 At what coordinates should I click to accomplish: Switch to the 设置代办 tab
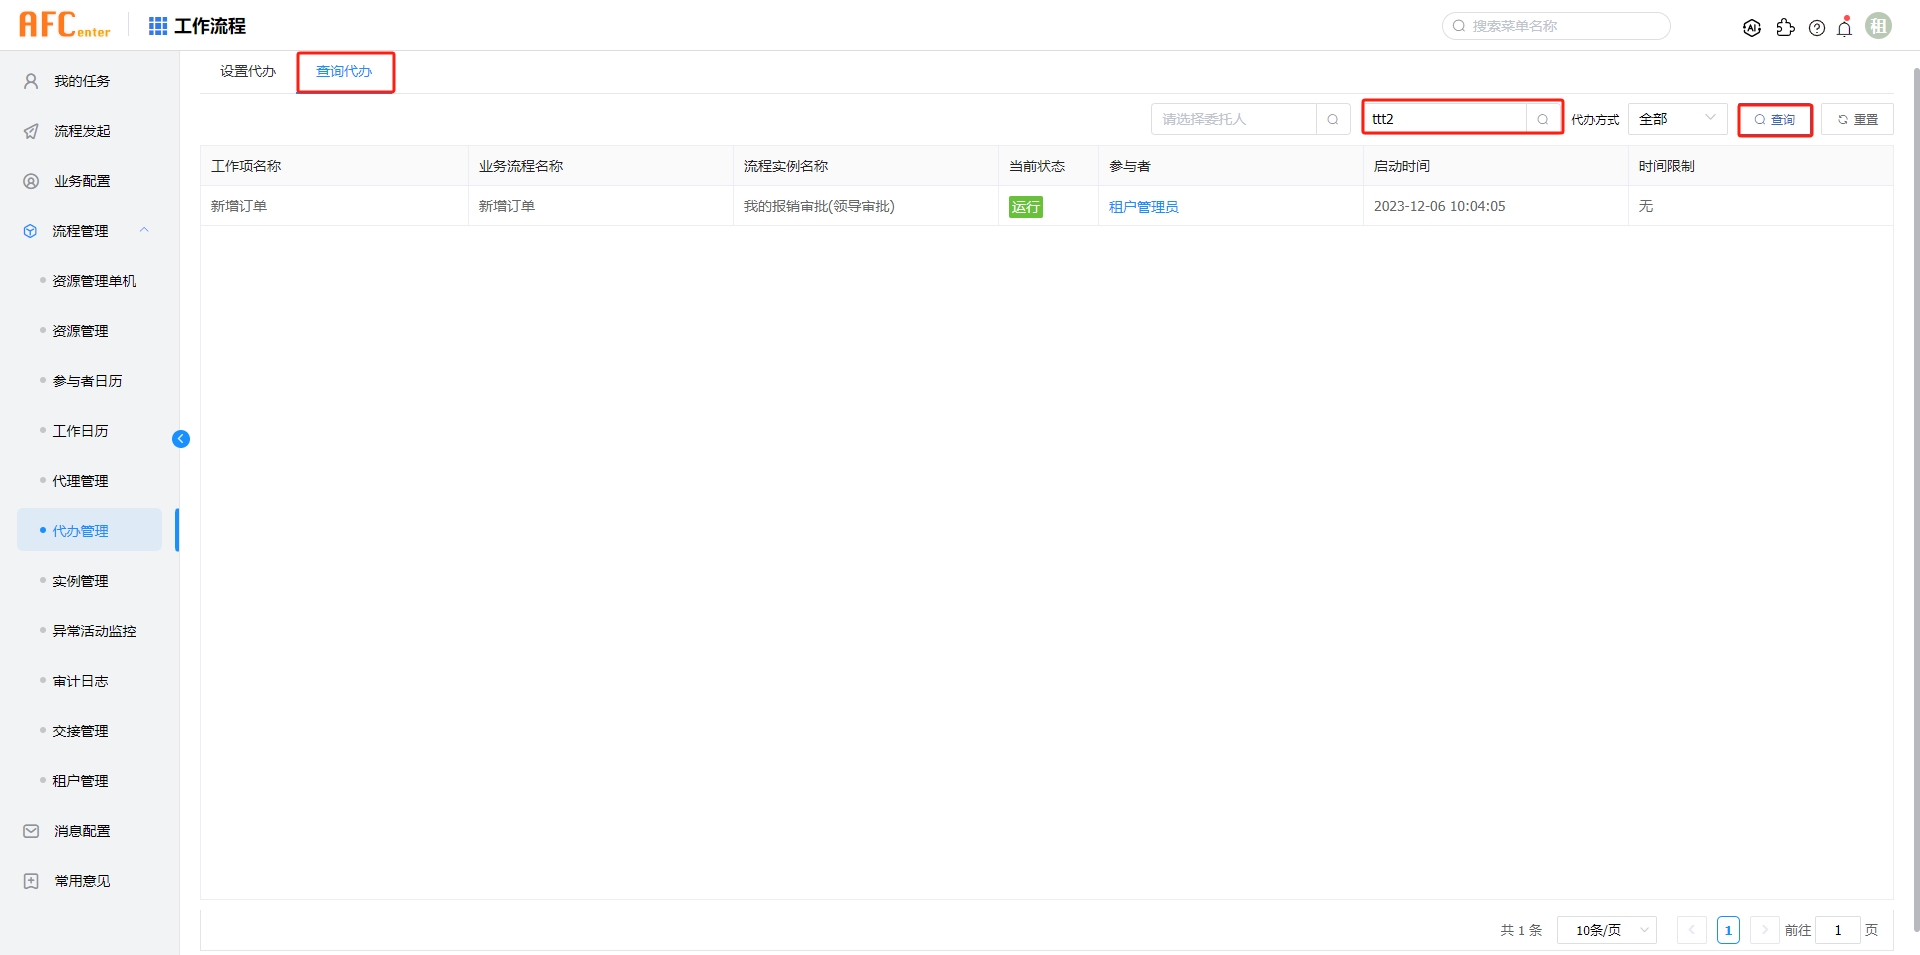[x=246, y=71]
